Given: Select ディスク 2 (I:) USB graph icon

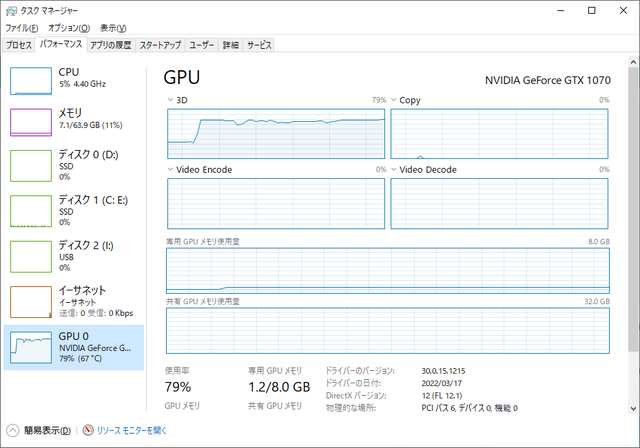Looking at the screenshot, I should click(30, 255).
